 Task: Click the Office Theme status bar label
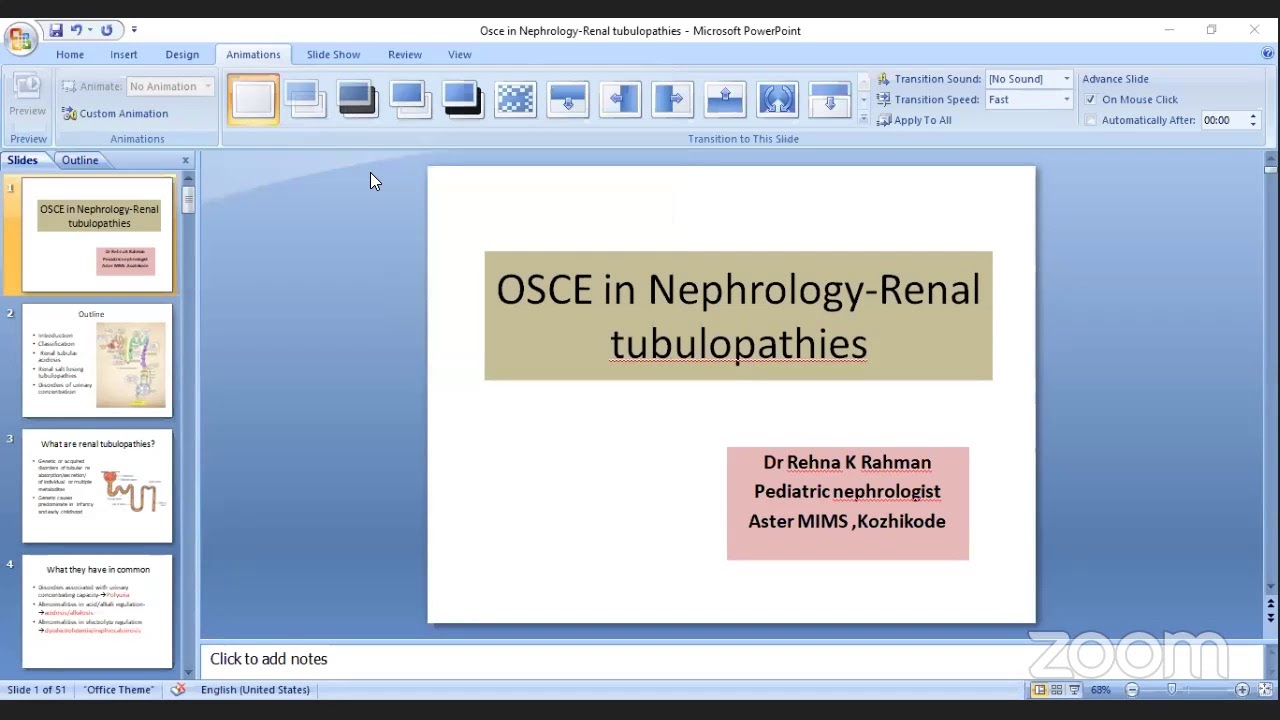(x=119, y=690)
